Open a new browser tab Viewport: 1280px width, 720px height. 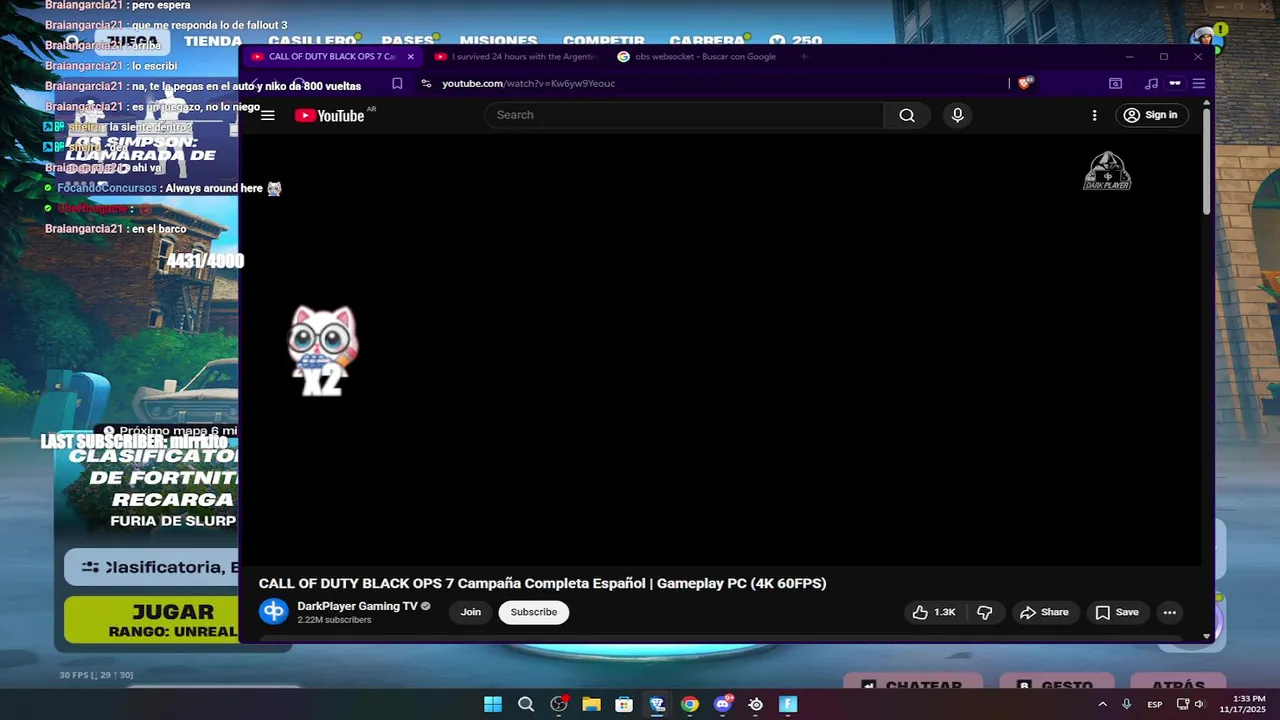coord(804,57)
